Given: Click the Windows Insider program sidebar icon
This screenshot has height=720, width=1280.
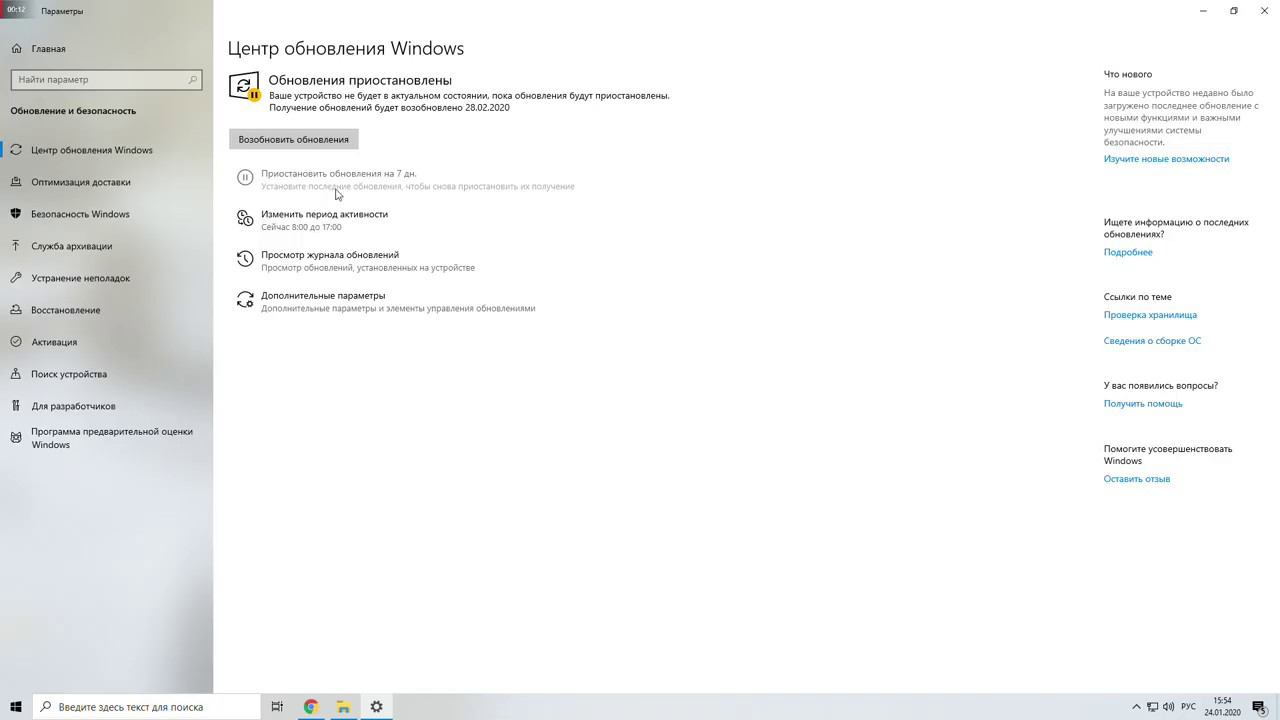Looking at the screenshot, I should pos(16,437).
